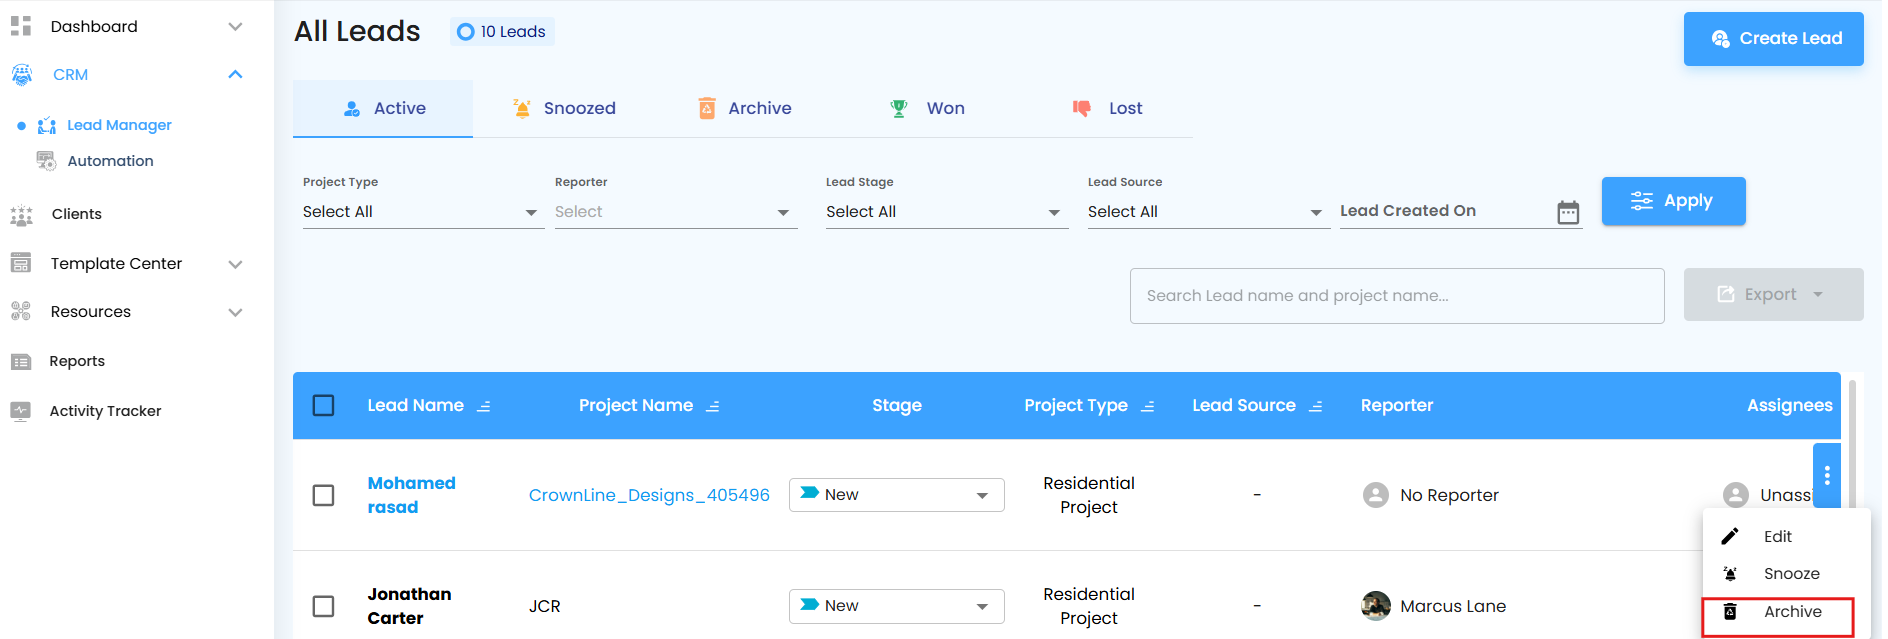The image size is (1888, 639).
Task: Check the Mohamed rasad row checkbox
Action: pos(323,495)
